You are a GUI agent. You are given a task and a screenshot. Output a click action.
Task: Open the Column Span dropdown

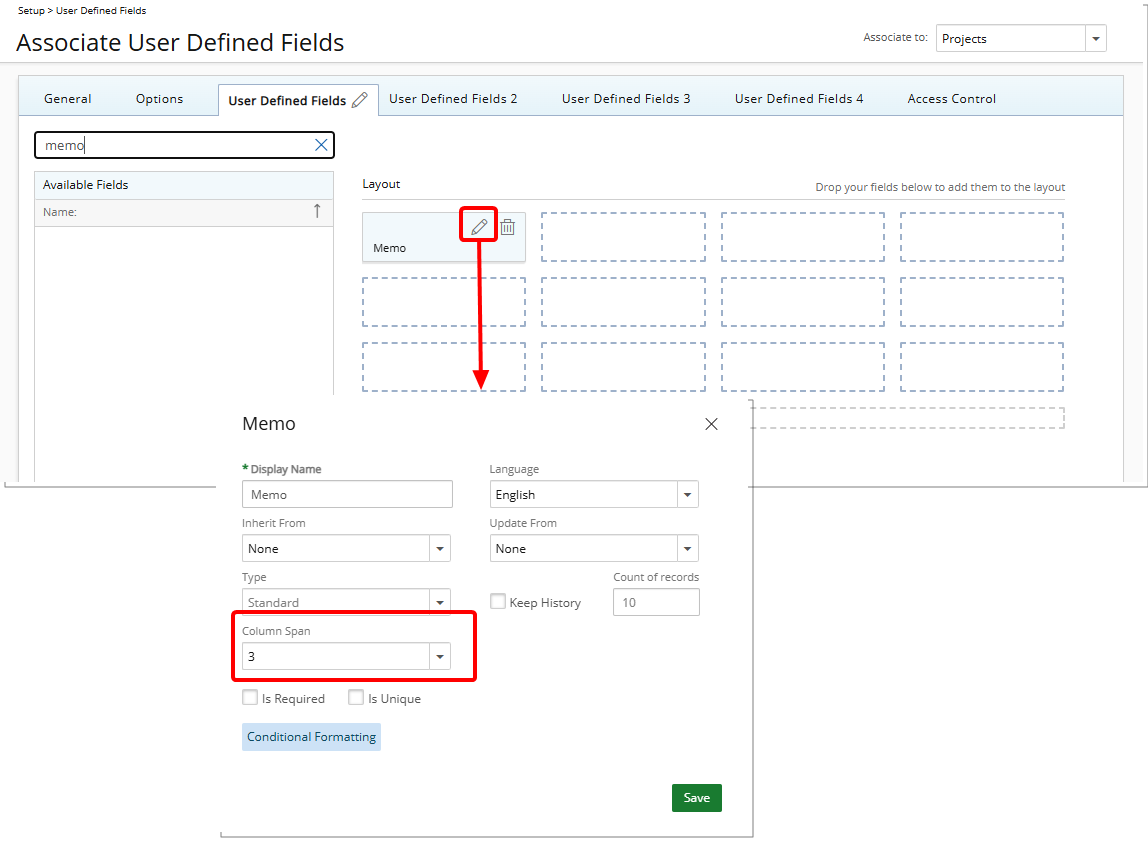tap(439, 657)
